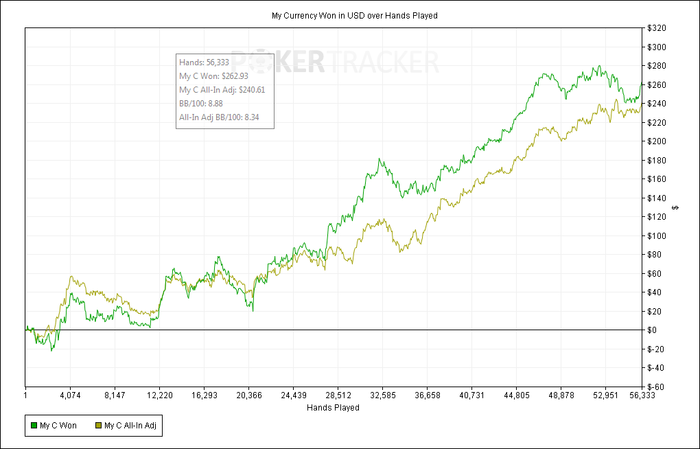This screenshot has width=700, height=449.
Task: Click the $240 y-axis label
Action: click(x=657, y=104)
